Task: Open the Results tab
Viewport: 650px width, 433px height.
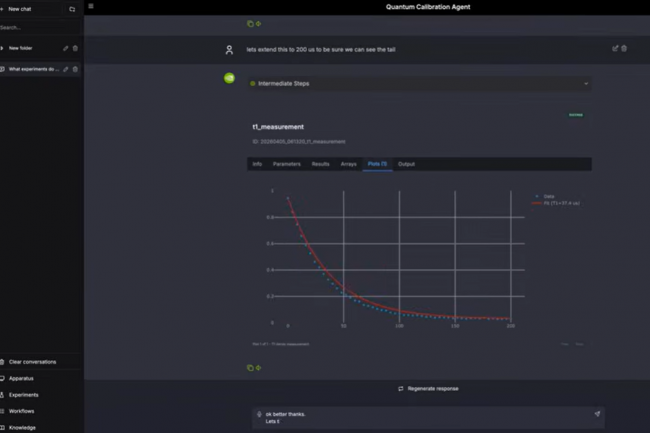Action: pyautogui.click(x=320, y=164)
